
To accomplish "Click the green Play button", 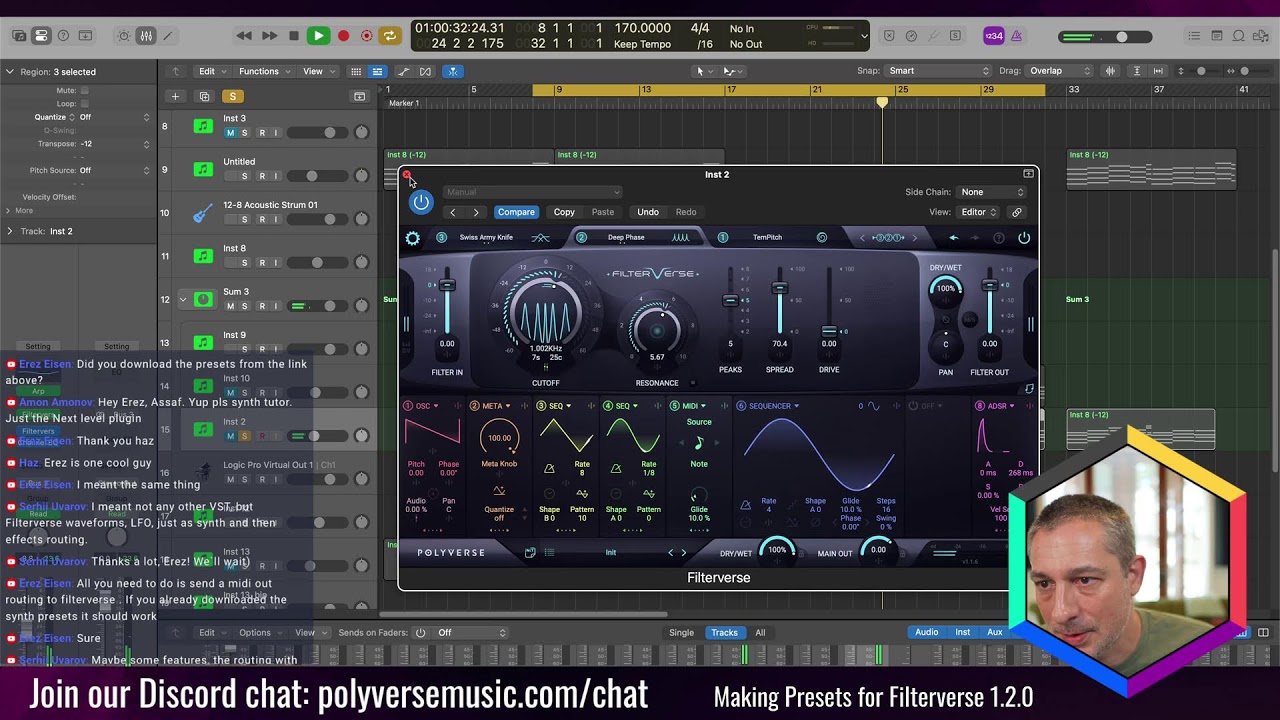I will coord(318,36).
